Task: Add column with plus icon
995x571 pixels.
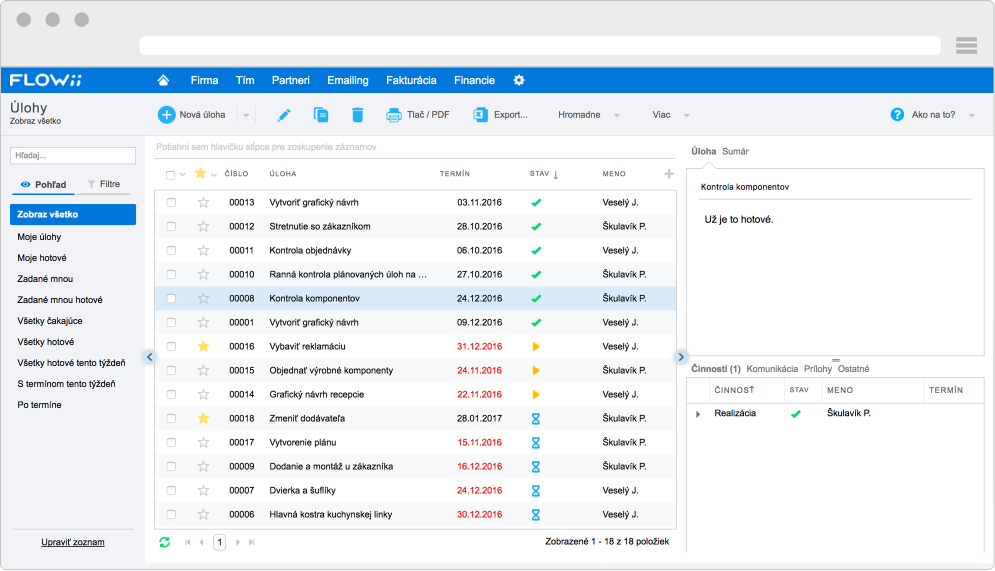Action: click(669, 174)
